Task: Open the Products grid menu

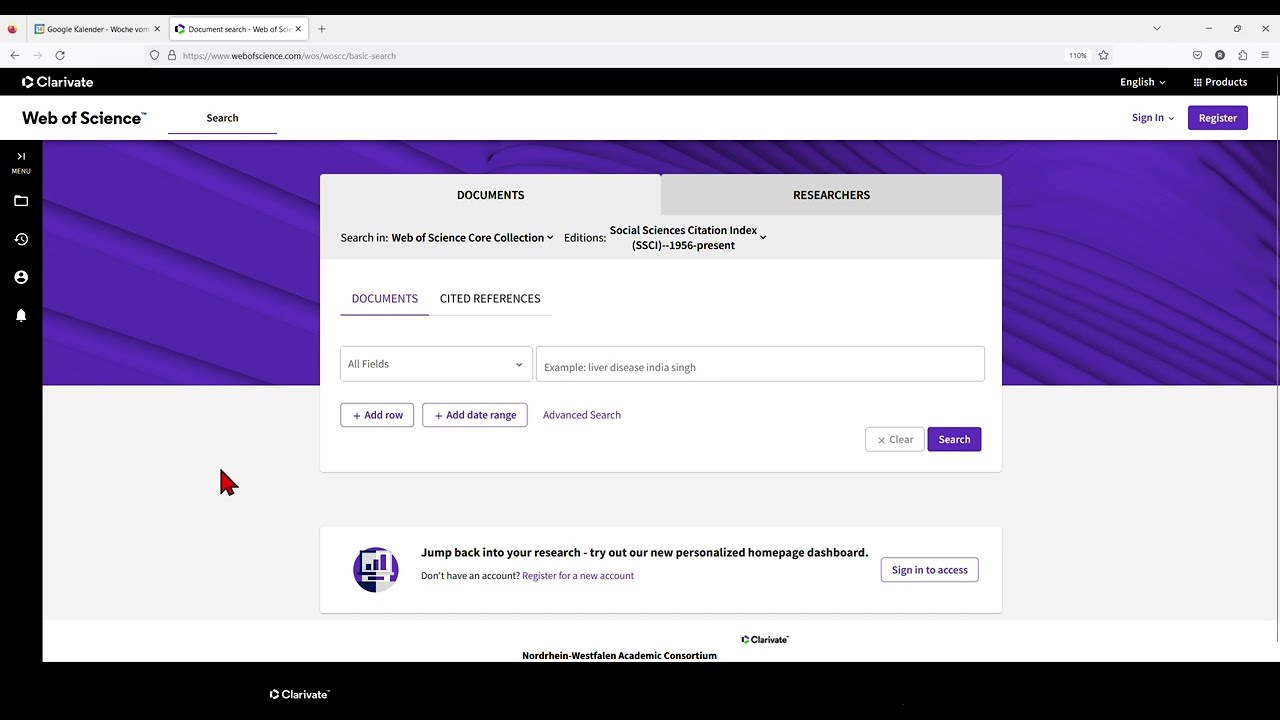Action: tap(1220, 82)
